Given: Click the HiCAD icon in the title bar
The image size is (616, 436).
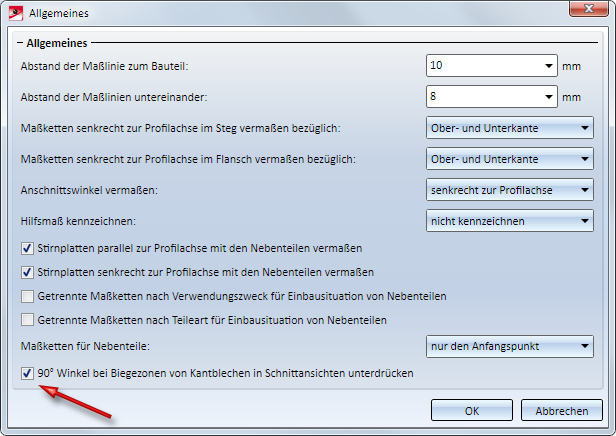Looking at the screenshot, I should (16, 13).
